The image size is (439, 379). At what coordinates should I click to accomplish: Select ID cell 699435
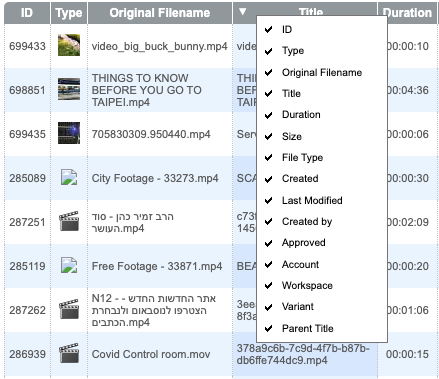coord(27,134)
